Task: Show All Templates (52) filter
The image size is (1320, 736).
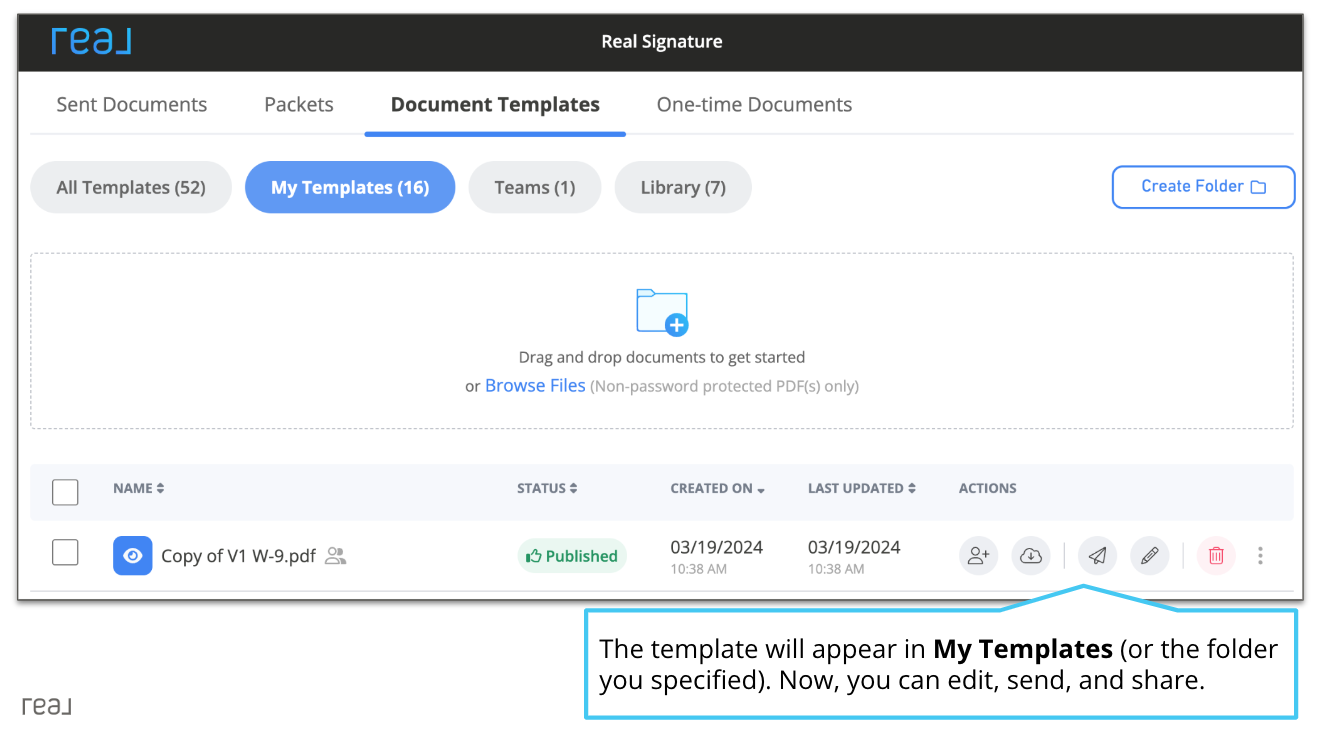Action: 131,187
